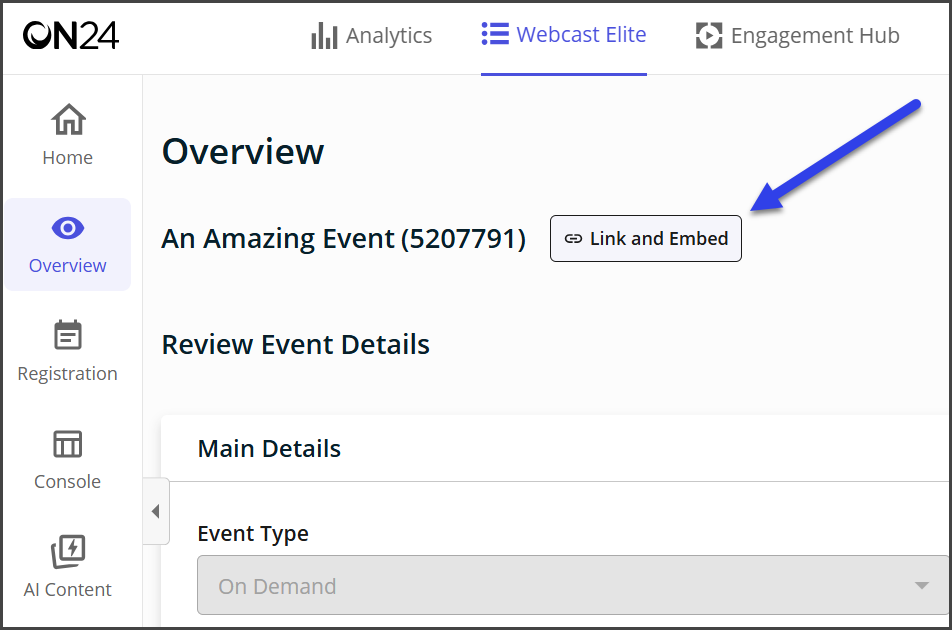Click the Webcast Elite list icon

[495, 34]
